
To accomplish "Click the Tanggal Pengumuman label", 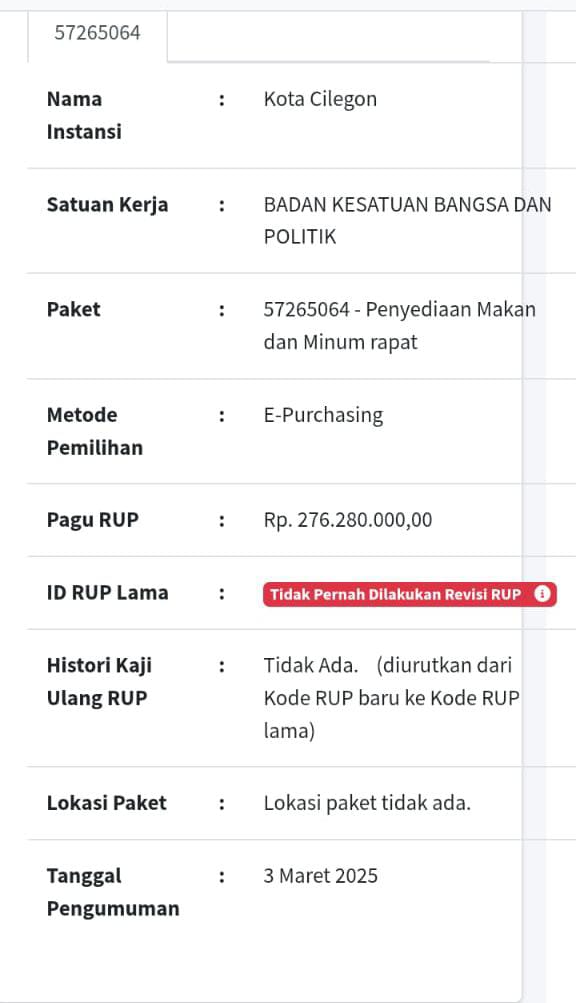I will pyautogui.click(x=113, y=892).
